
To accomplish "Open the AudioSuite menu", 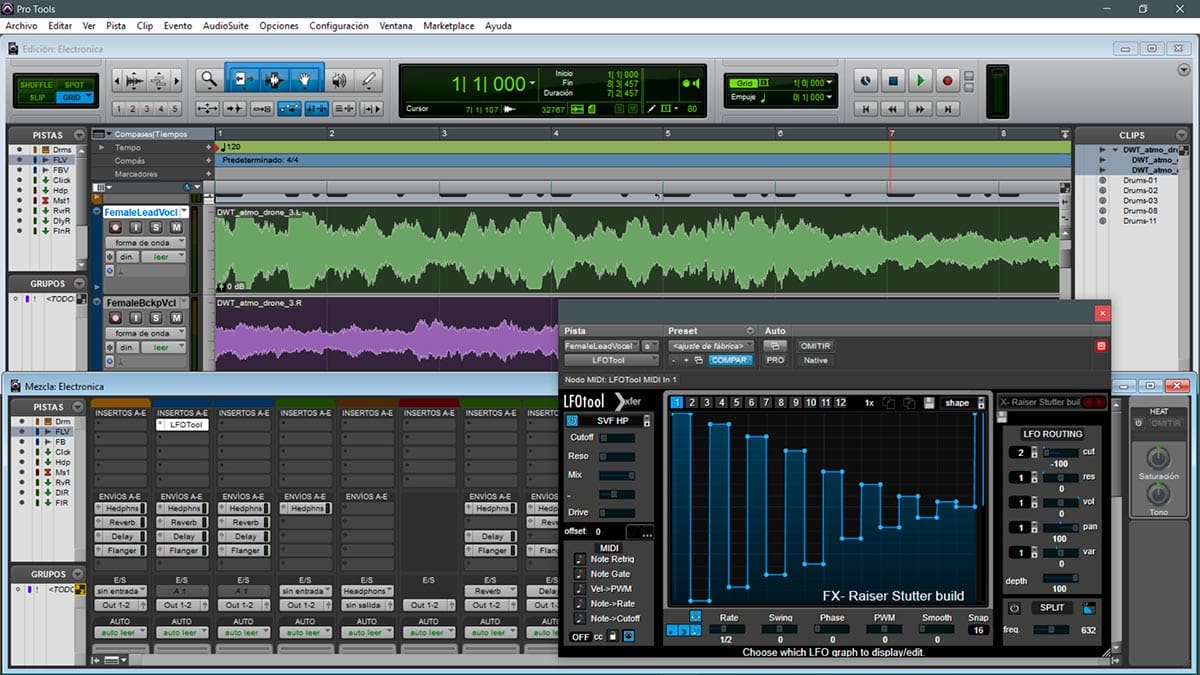I will tap(226, 26).
